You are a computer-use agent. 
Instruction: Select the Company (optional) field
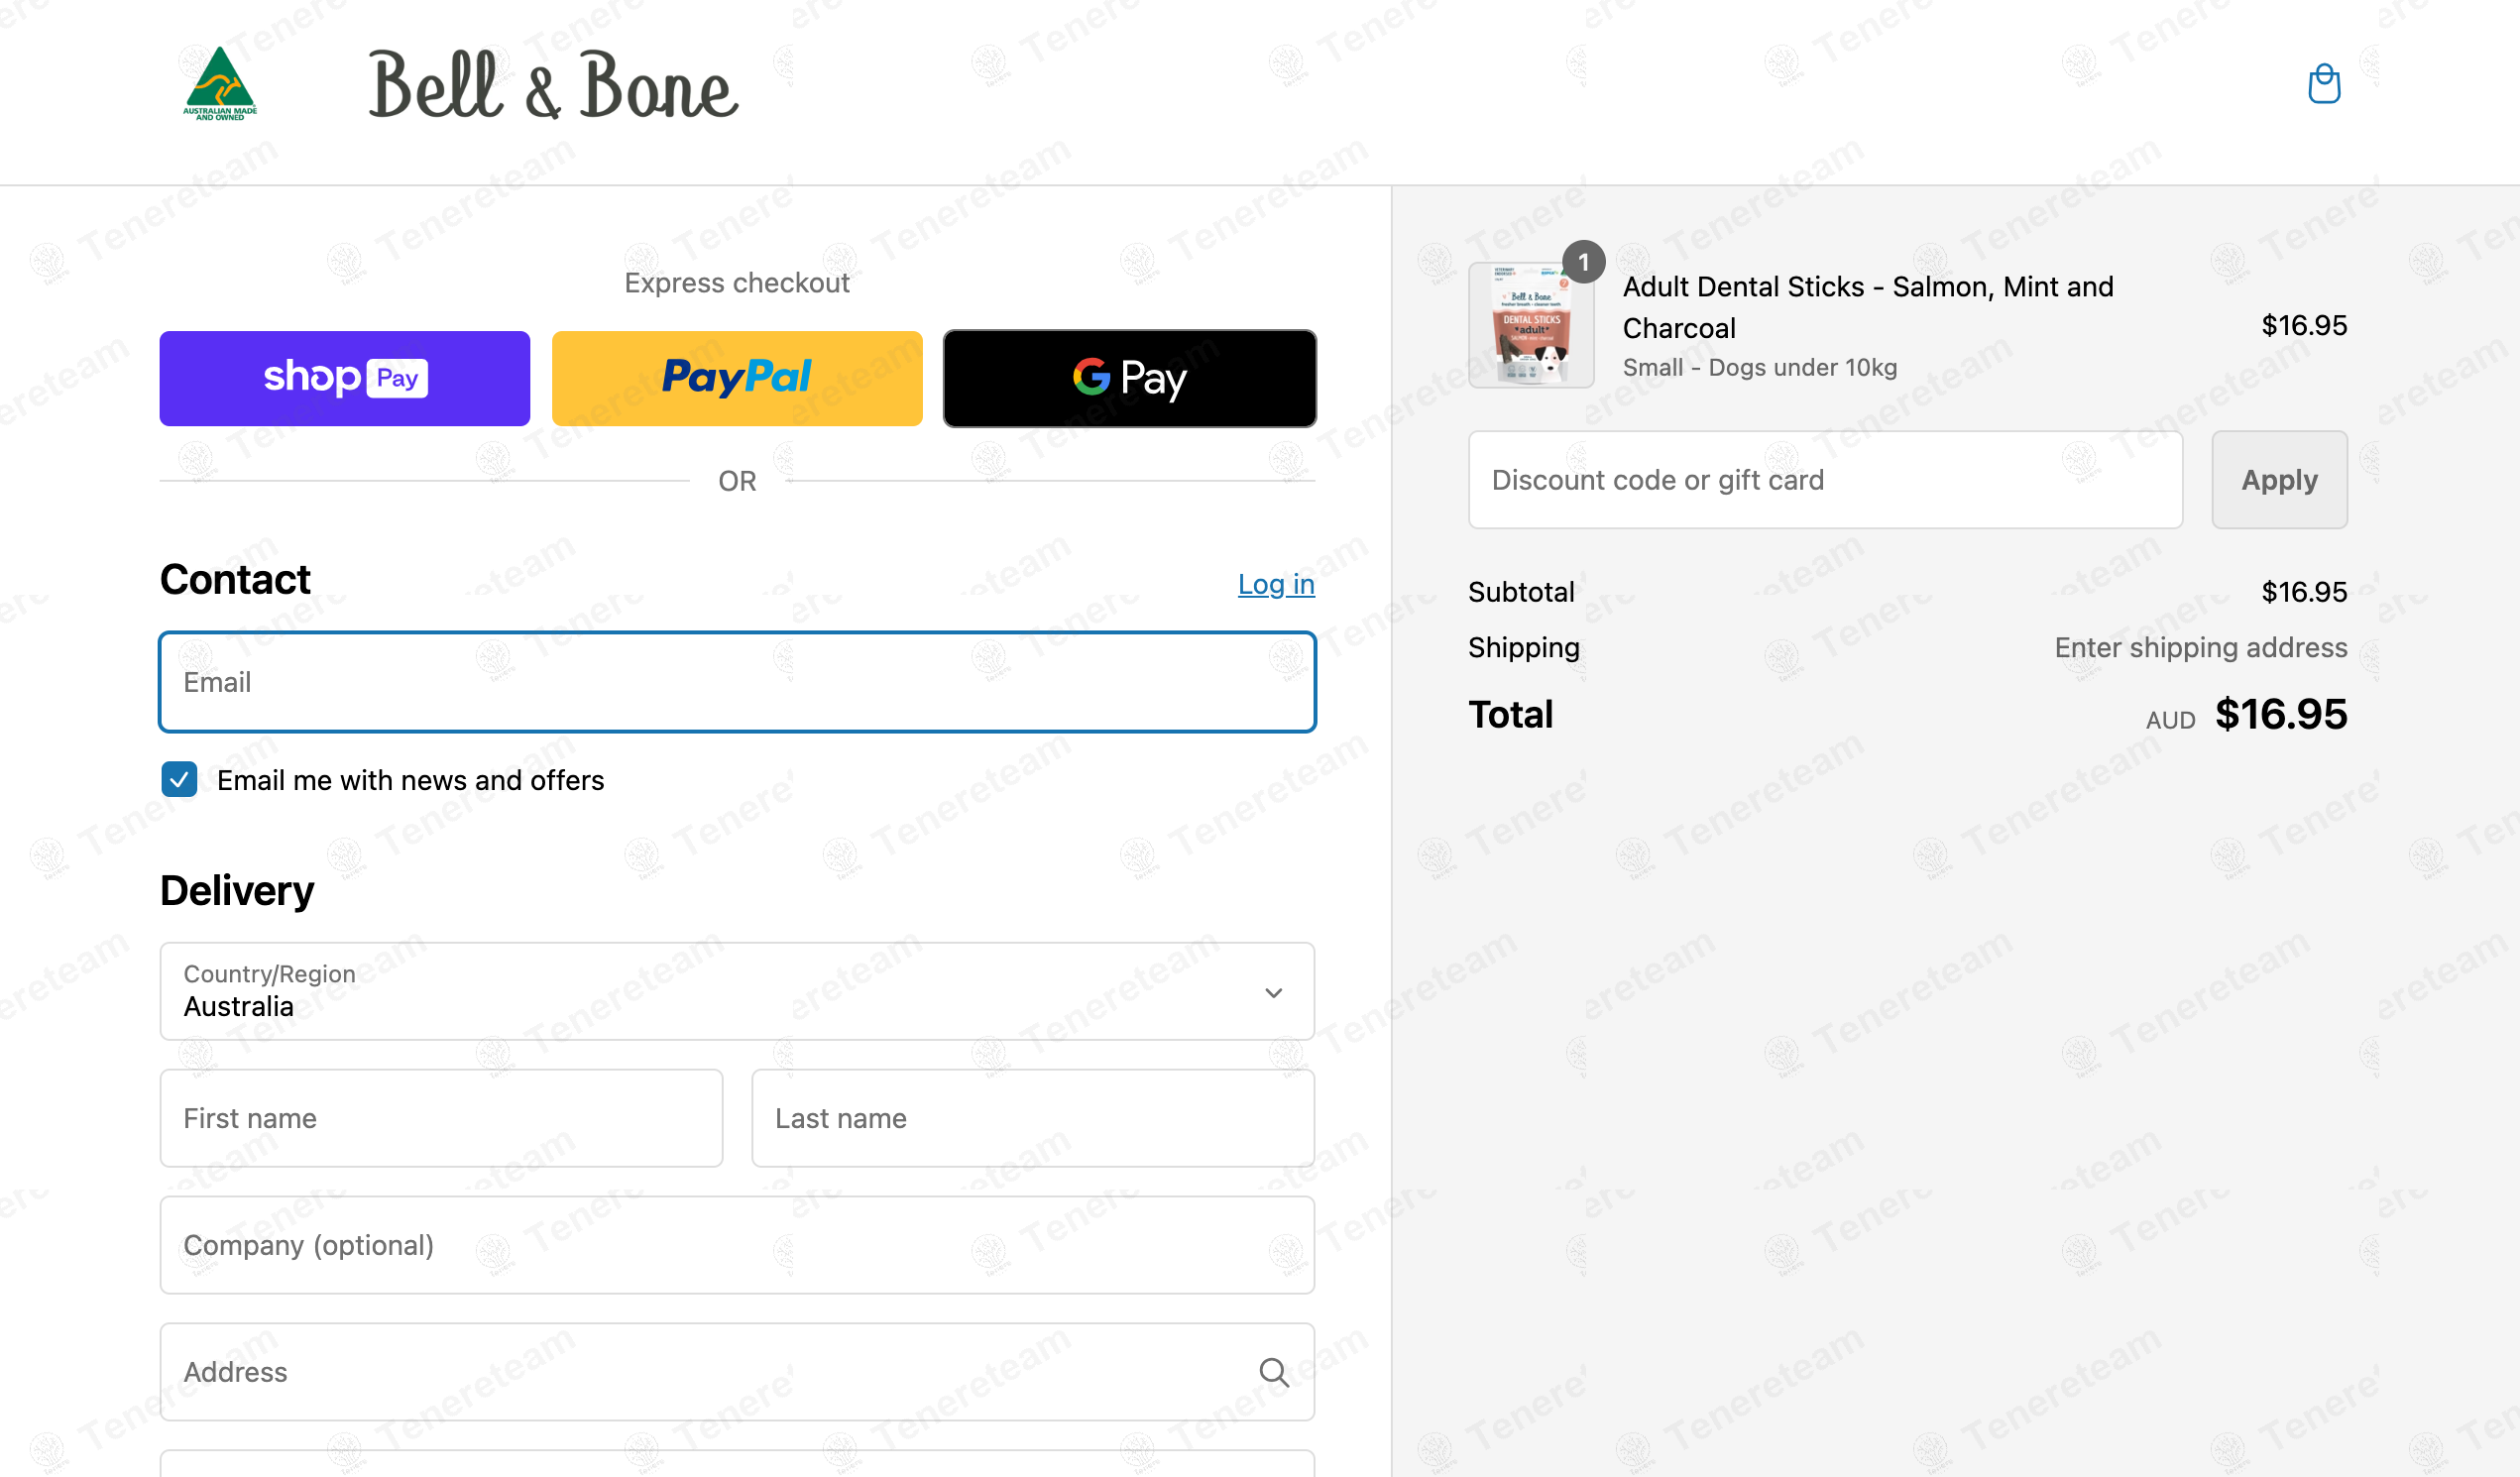tap(736, 1244)
